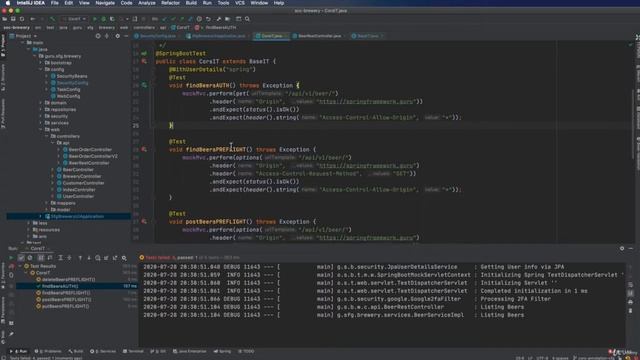The width and height of the screenshot is (640, 360).
Task: Collapse the Test Results root node
Action: coord(20,266)
